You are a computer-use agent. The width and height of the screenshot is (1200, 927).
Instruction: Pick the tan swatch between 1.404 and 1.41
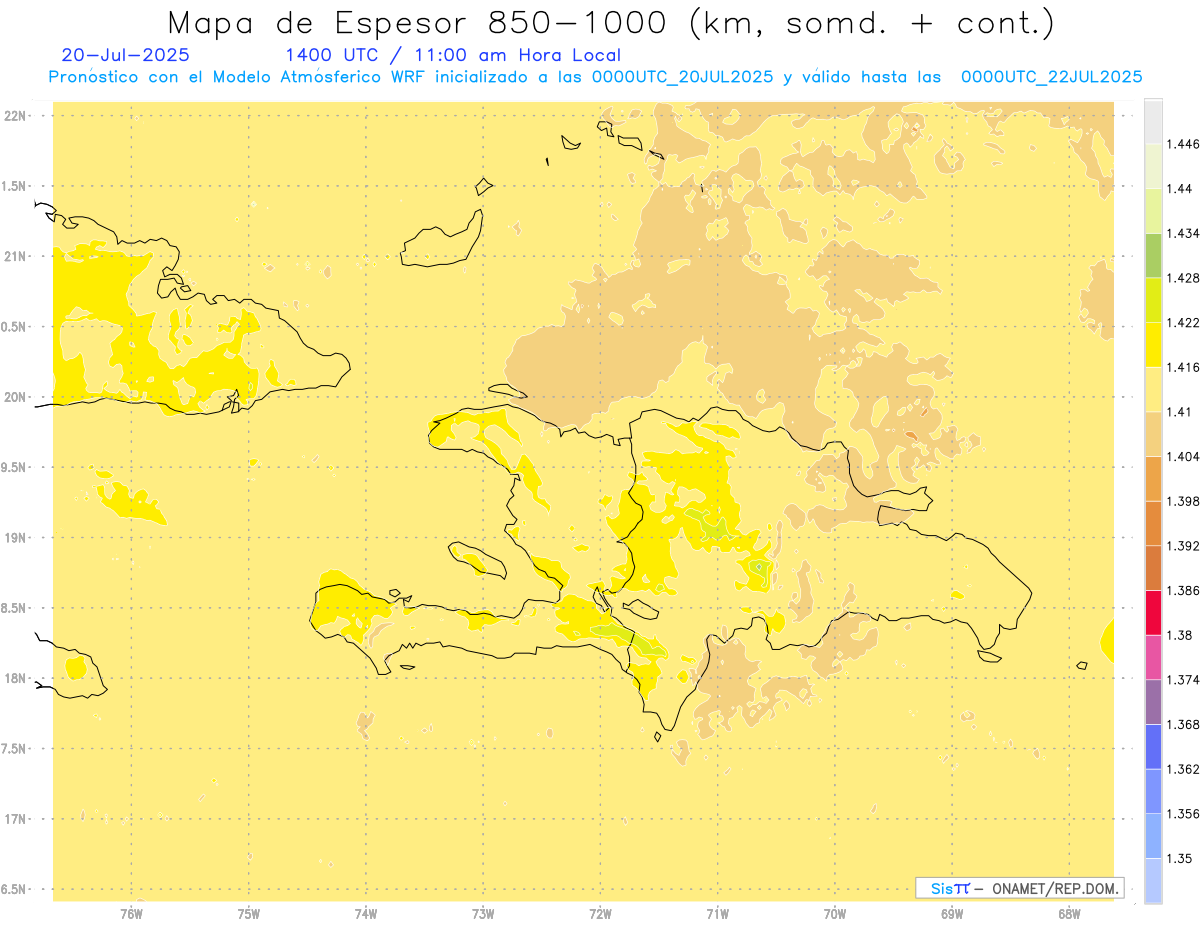click(1153, 434)
